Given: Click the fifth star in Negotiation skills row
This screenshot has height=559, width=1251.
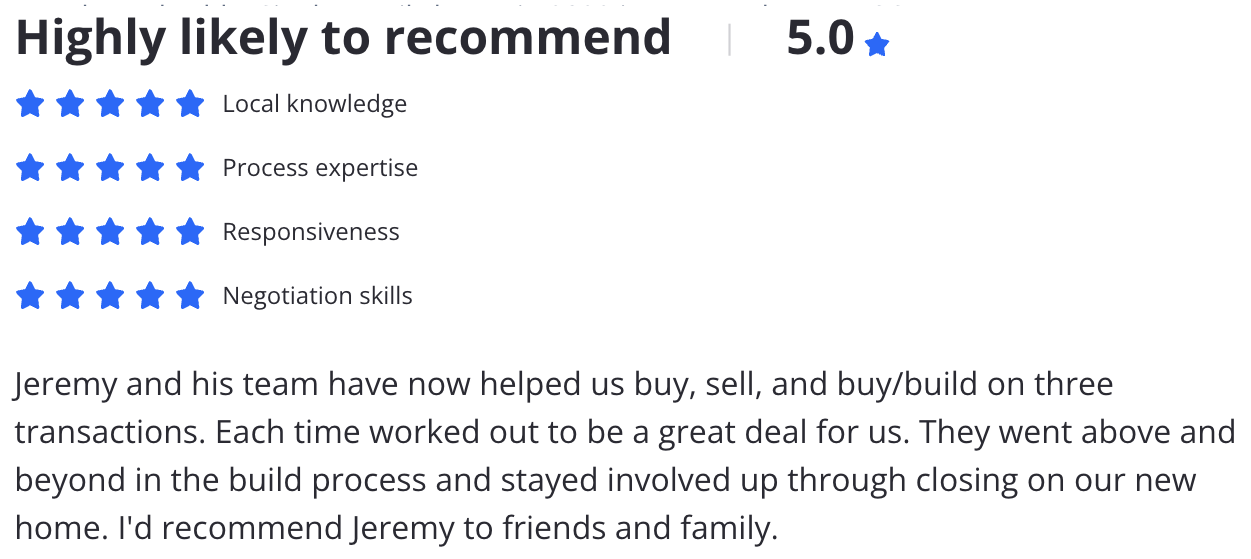Looking at the screenshot, I should click(x=190, y=296).
